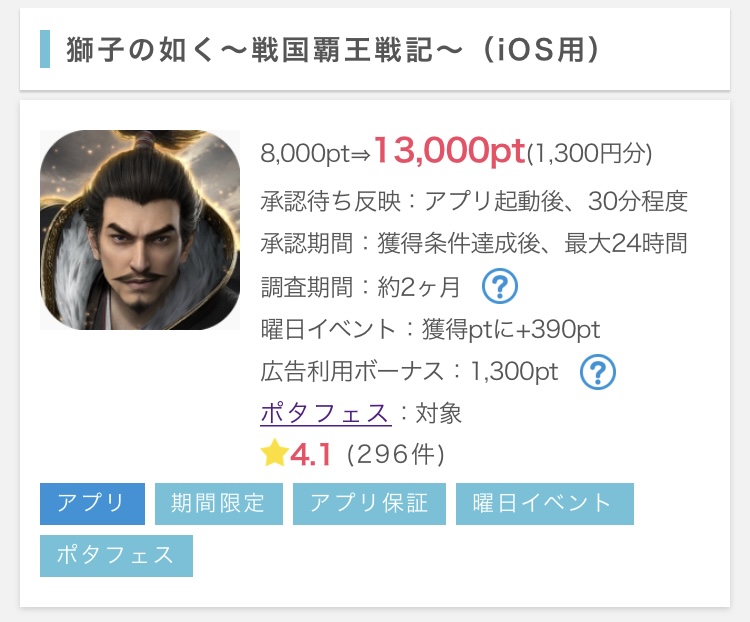Click the 調査期間 約2ヶ月 text
750x622 pixels.
coord(360,287)
